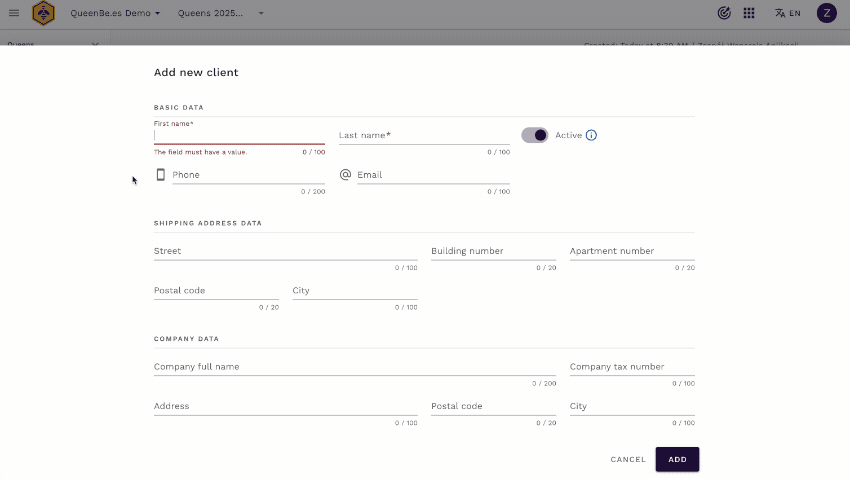This screenshot has width=850, height=479.
Task: Expand the Queens 2025 season dropdown
Action: point(220,13)
